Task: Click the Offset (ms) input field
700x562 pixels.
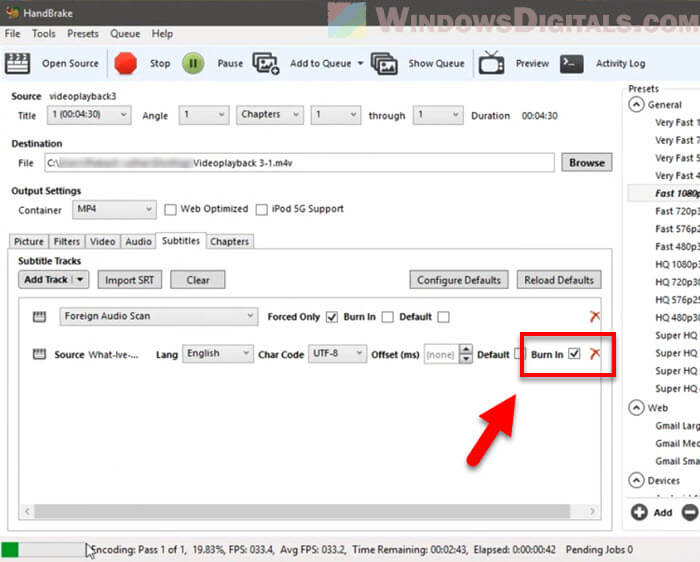Action: pyautogui.click(x=442, y=354)
